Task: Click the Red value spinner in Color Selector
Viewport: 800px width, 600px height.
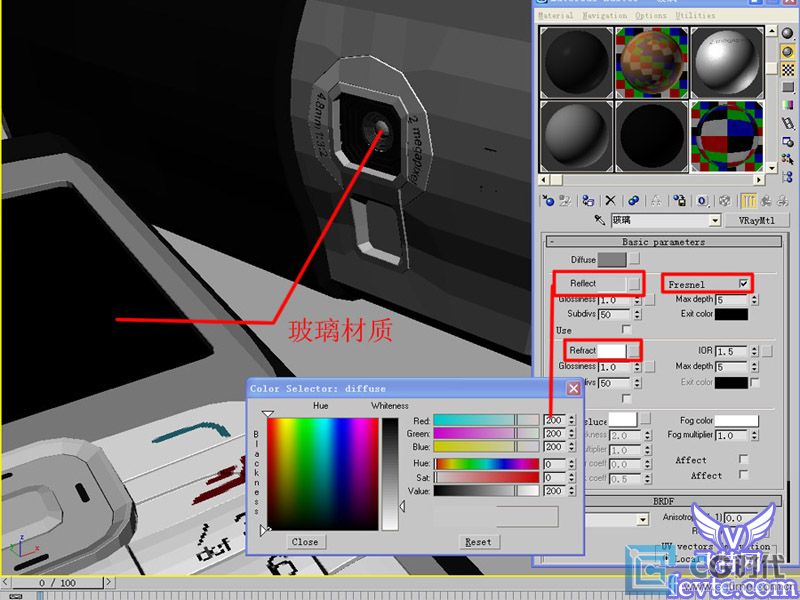Action: tap(571, 420)
